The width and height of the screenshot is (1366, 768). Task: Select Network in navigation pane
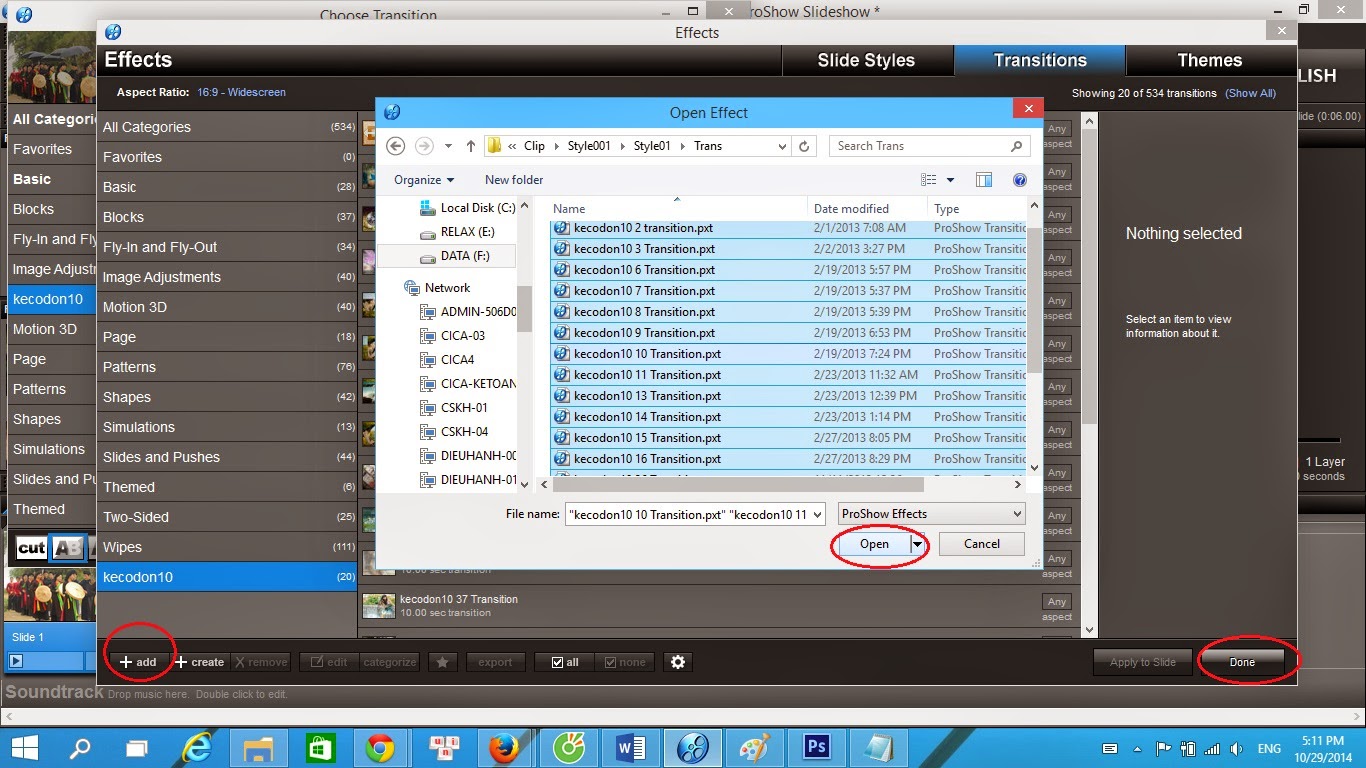coord(437,288)
